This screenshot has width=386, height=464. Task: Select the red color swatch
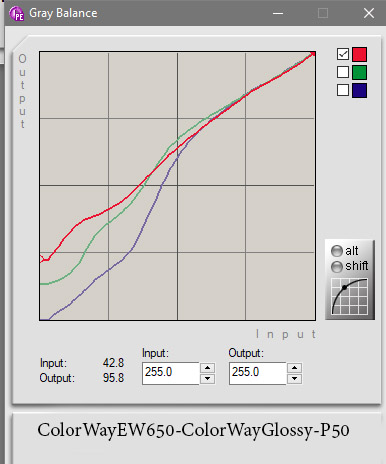pyautogui.click(x=359, y=54)
